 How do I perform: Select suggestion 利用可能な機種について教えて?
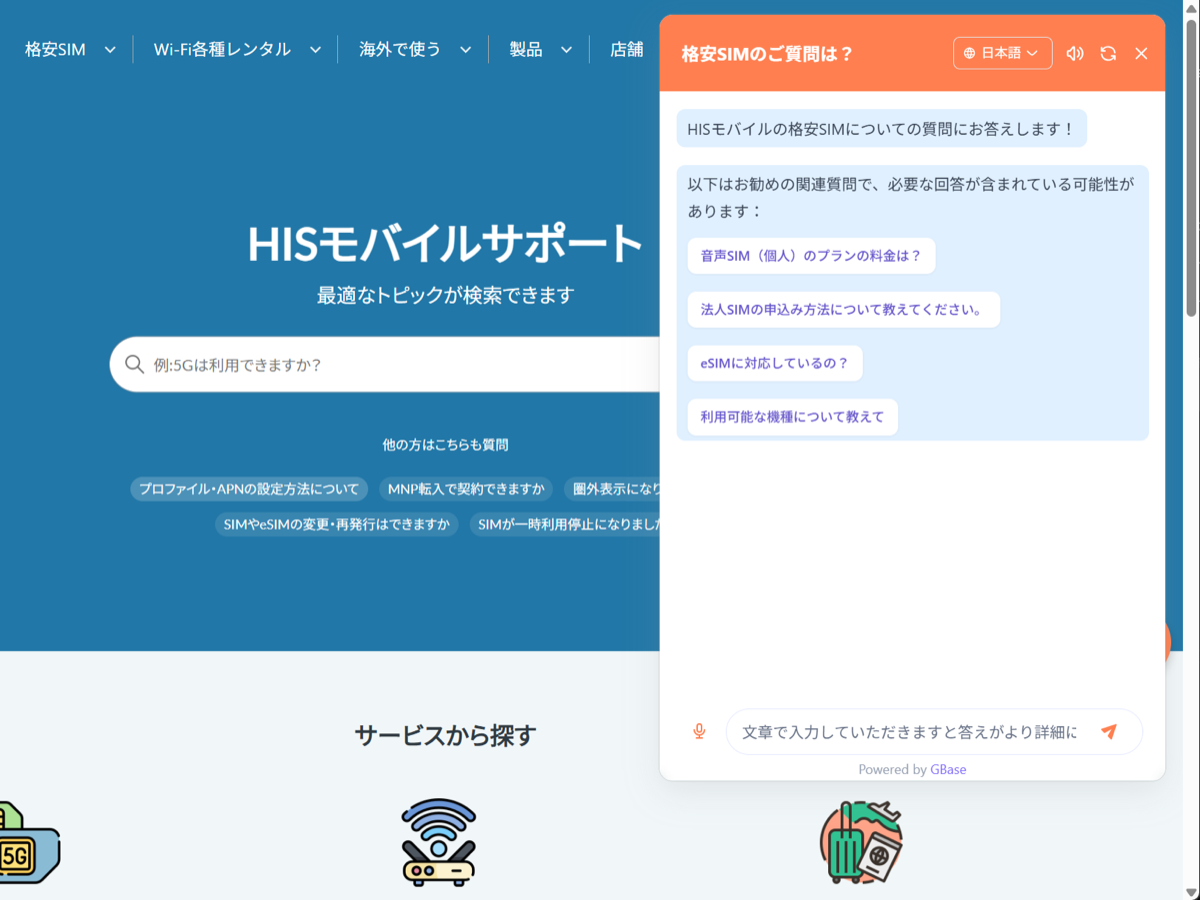(x=792, y=417)
